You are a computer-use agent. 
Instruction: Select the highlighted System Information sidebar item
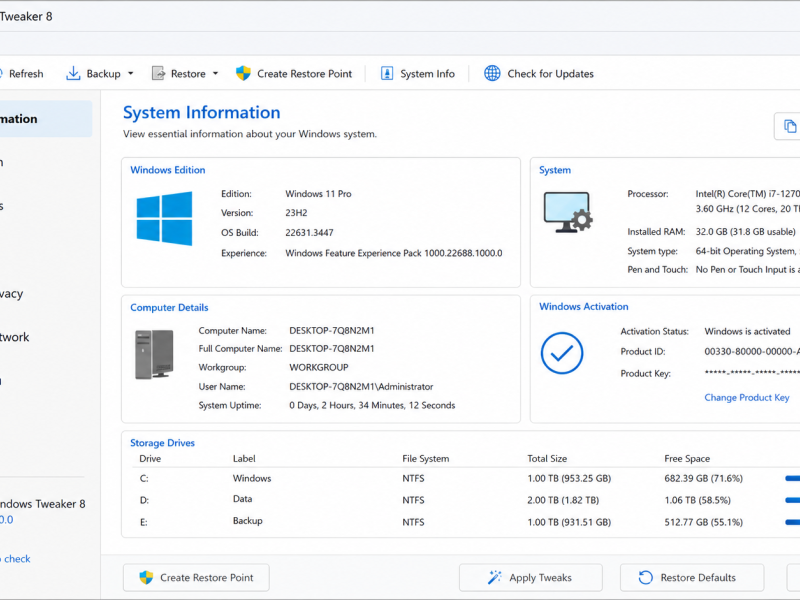45,119
